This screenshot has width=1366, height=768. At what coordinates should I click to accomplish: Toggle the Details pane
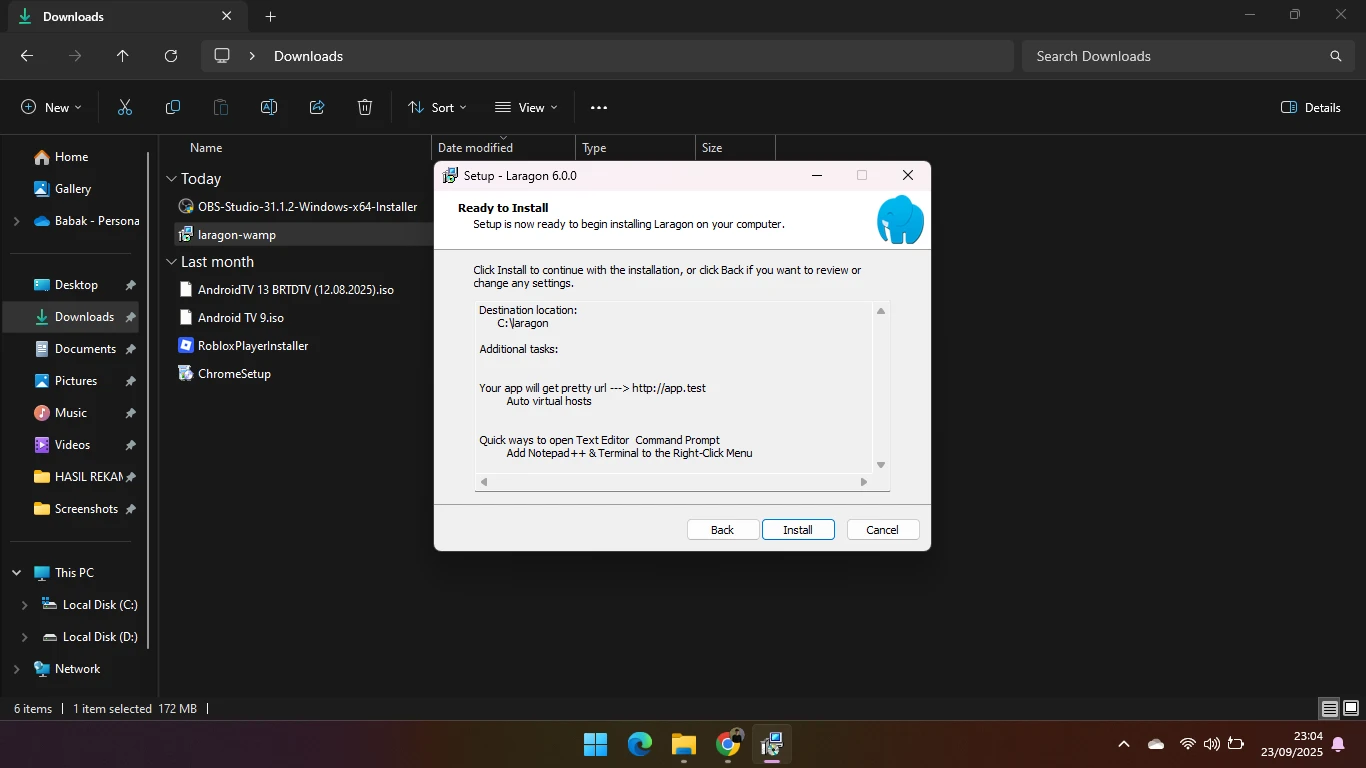tap(1311, 108)
